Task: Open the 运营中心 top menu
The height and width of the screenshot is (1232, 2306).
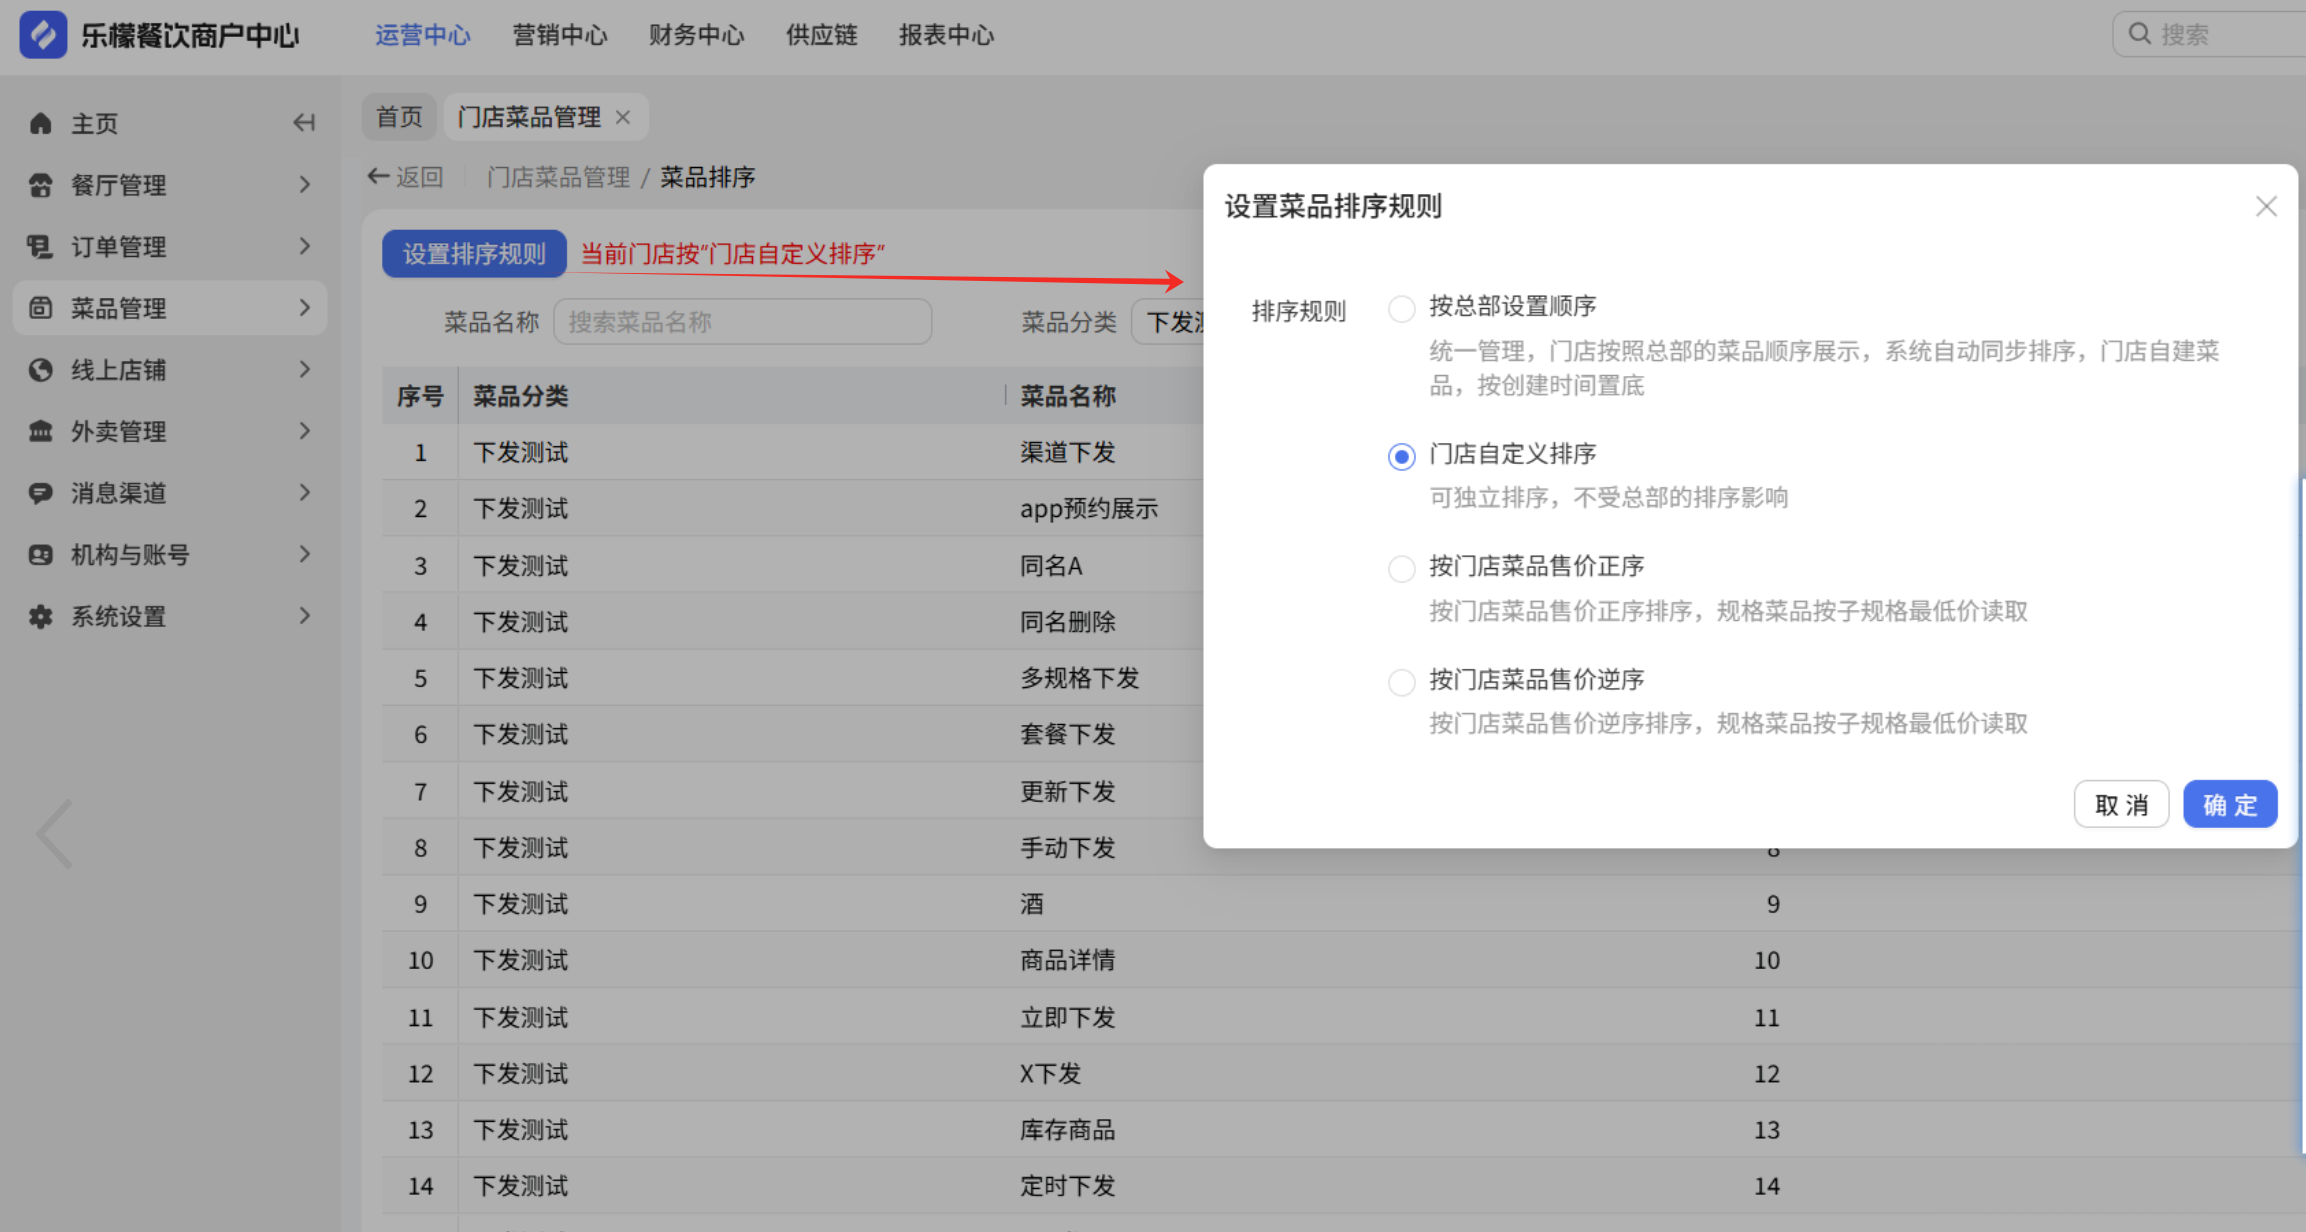Action: pyautogui.click(x=422, y=35)
